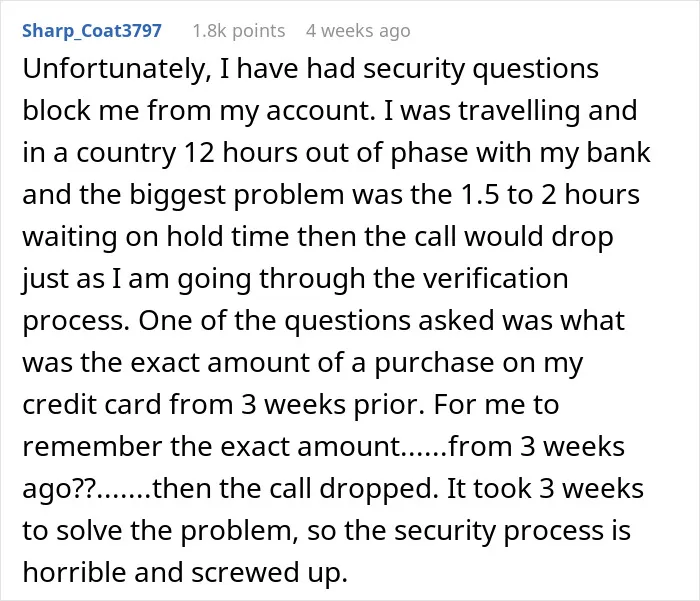Click the 1.8k points score
This screenshot has width=700, height=601.
point(239,31)
